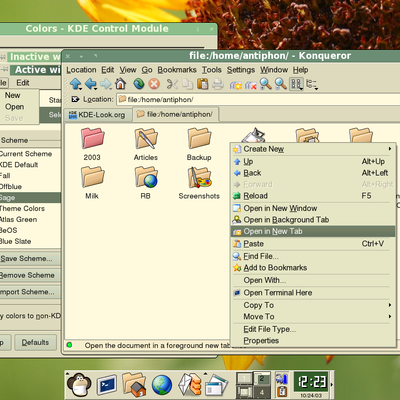Choose Find File... in context menu

[x=313, y=256]
